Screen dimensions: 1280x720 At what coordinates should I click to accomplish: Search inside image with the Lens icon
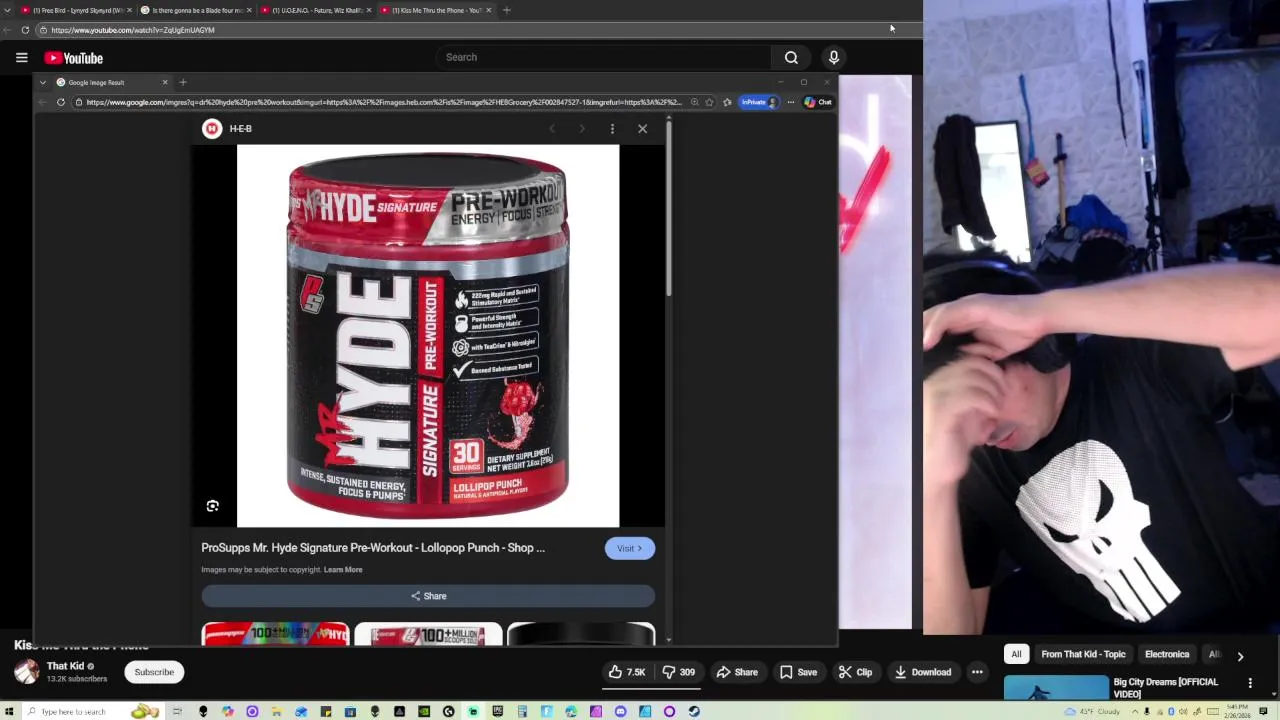tap(212, 506)
